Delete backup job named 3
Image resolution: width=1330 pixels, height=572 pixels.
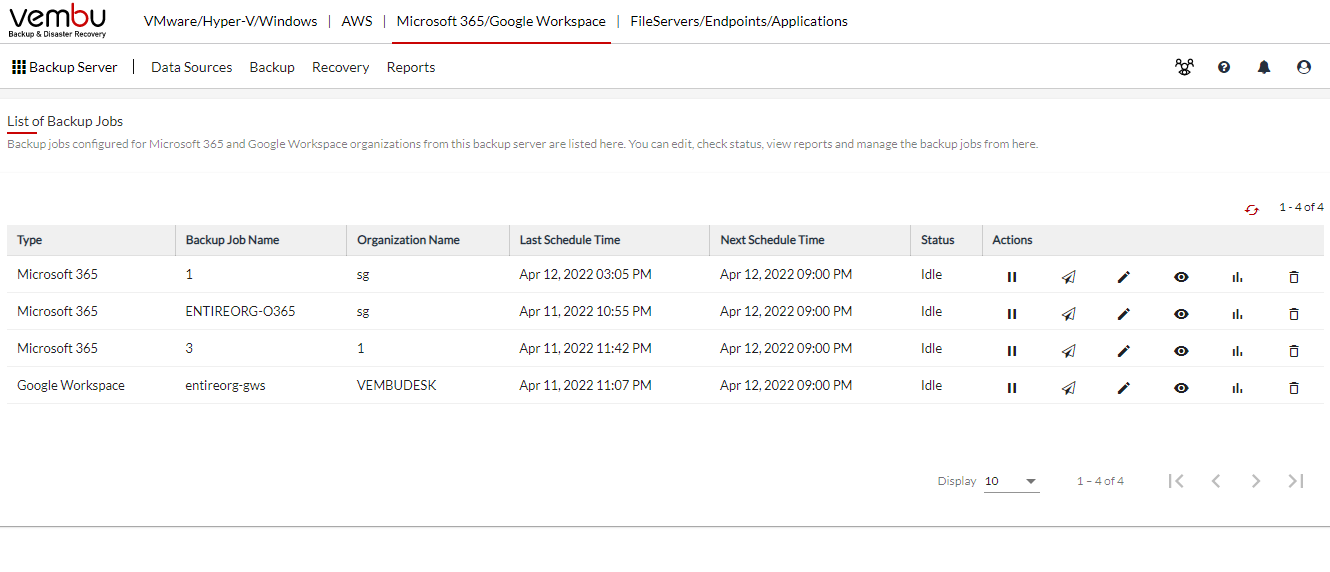(x=1294, y=351)
